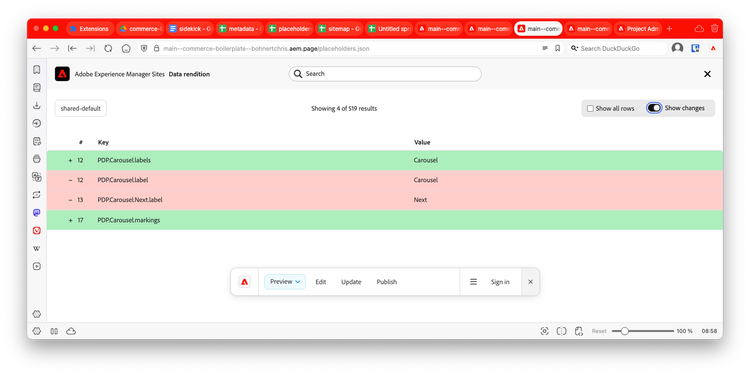The height and width of the screenshot is (375, 750).
Task: Click Sign in on the sidekick
Action: point(500,282)
